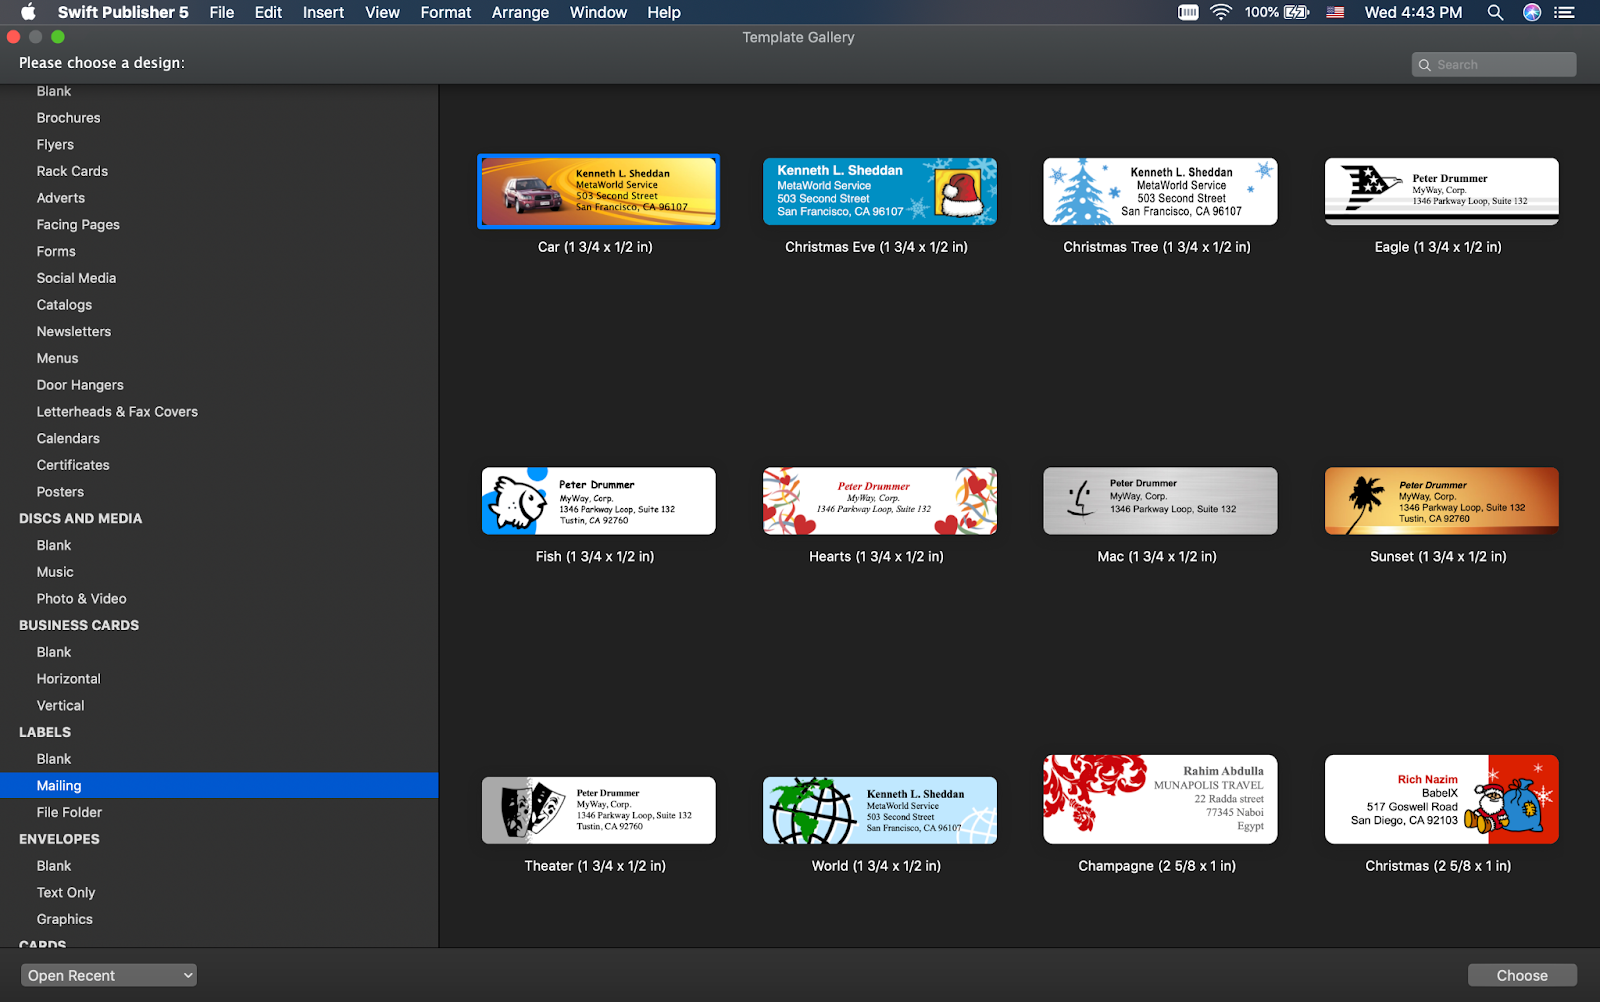Select File Folder in the sidebar
Viewport: 1600px width, 1002px height.
click(x=69, y=812)
